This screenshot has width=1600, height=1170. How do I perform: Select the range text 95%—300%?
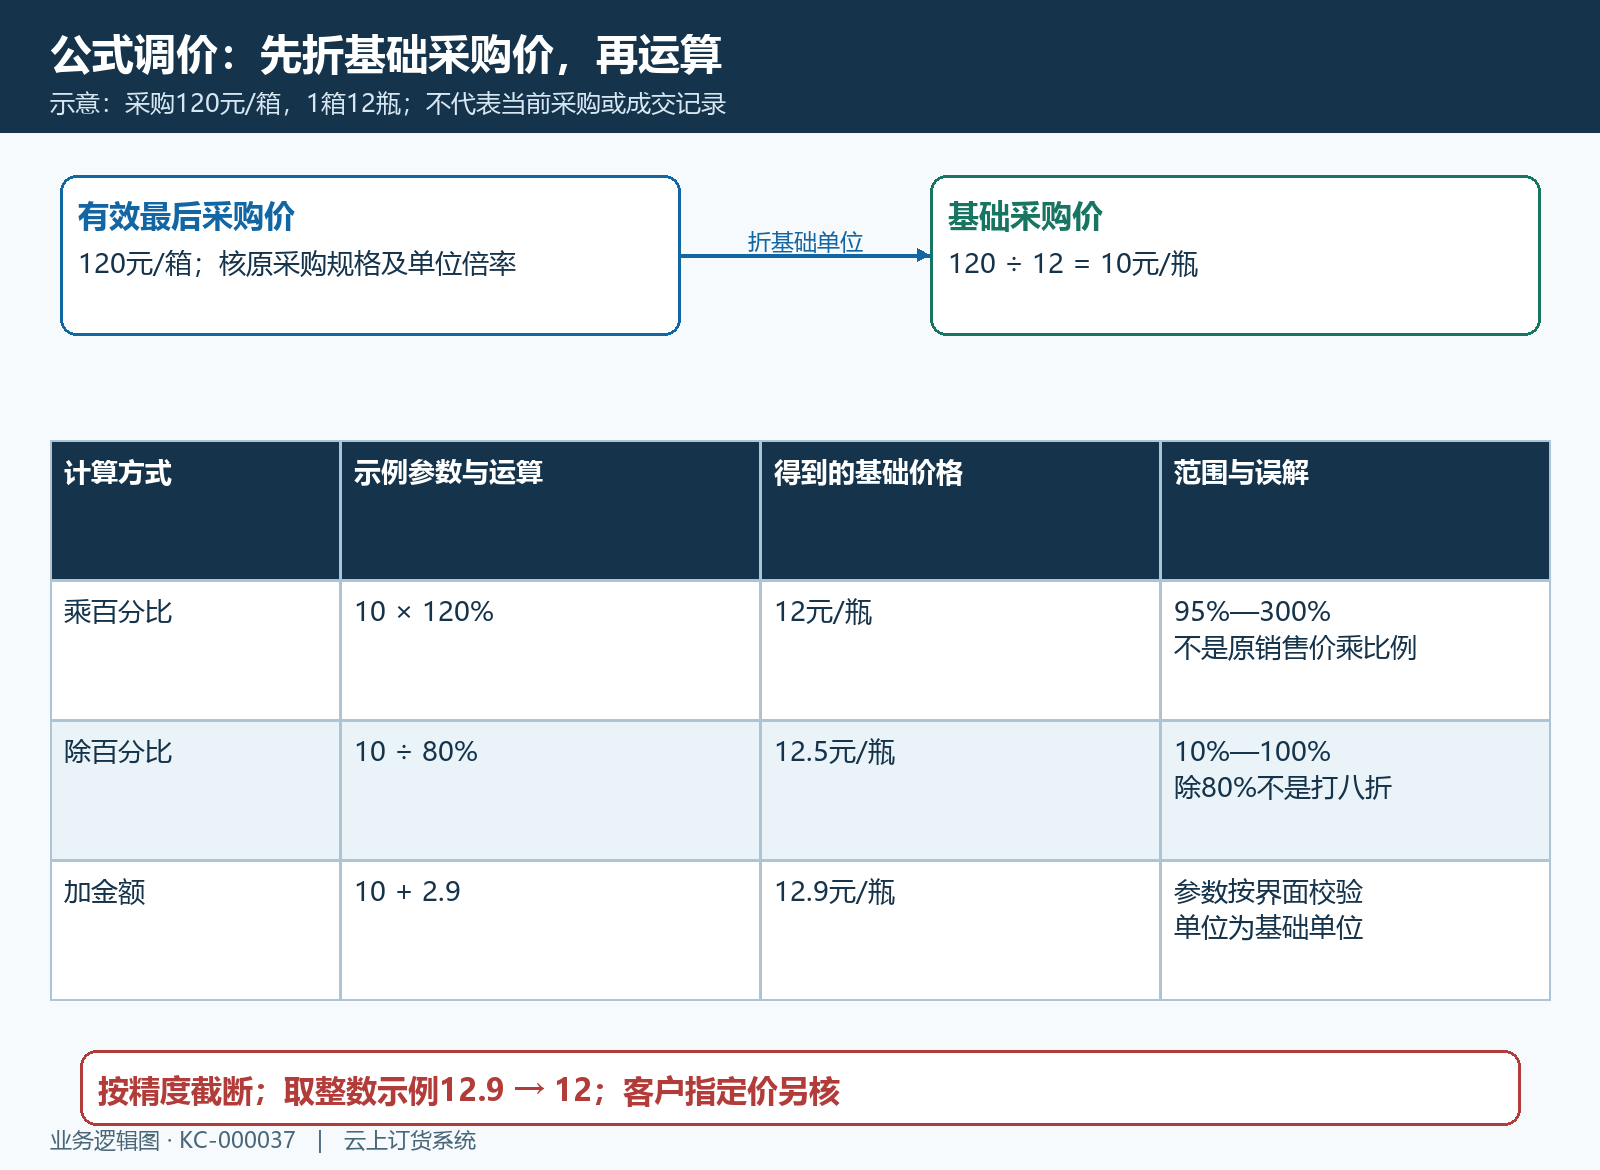point(1252,612)
